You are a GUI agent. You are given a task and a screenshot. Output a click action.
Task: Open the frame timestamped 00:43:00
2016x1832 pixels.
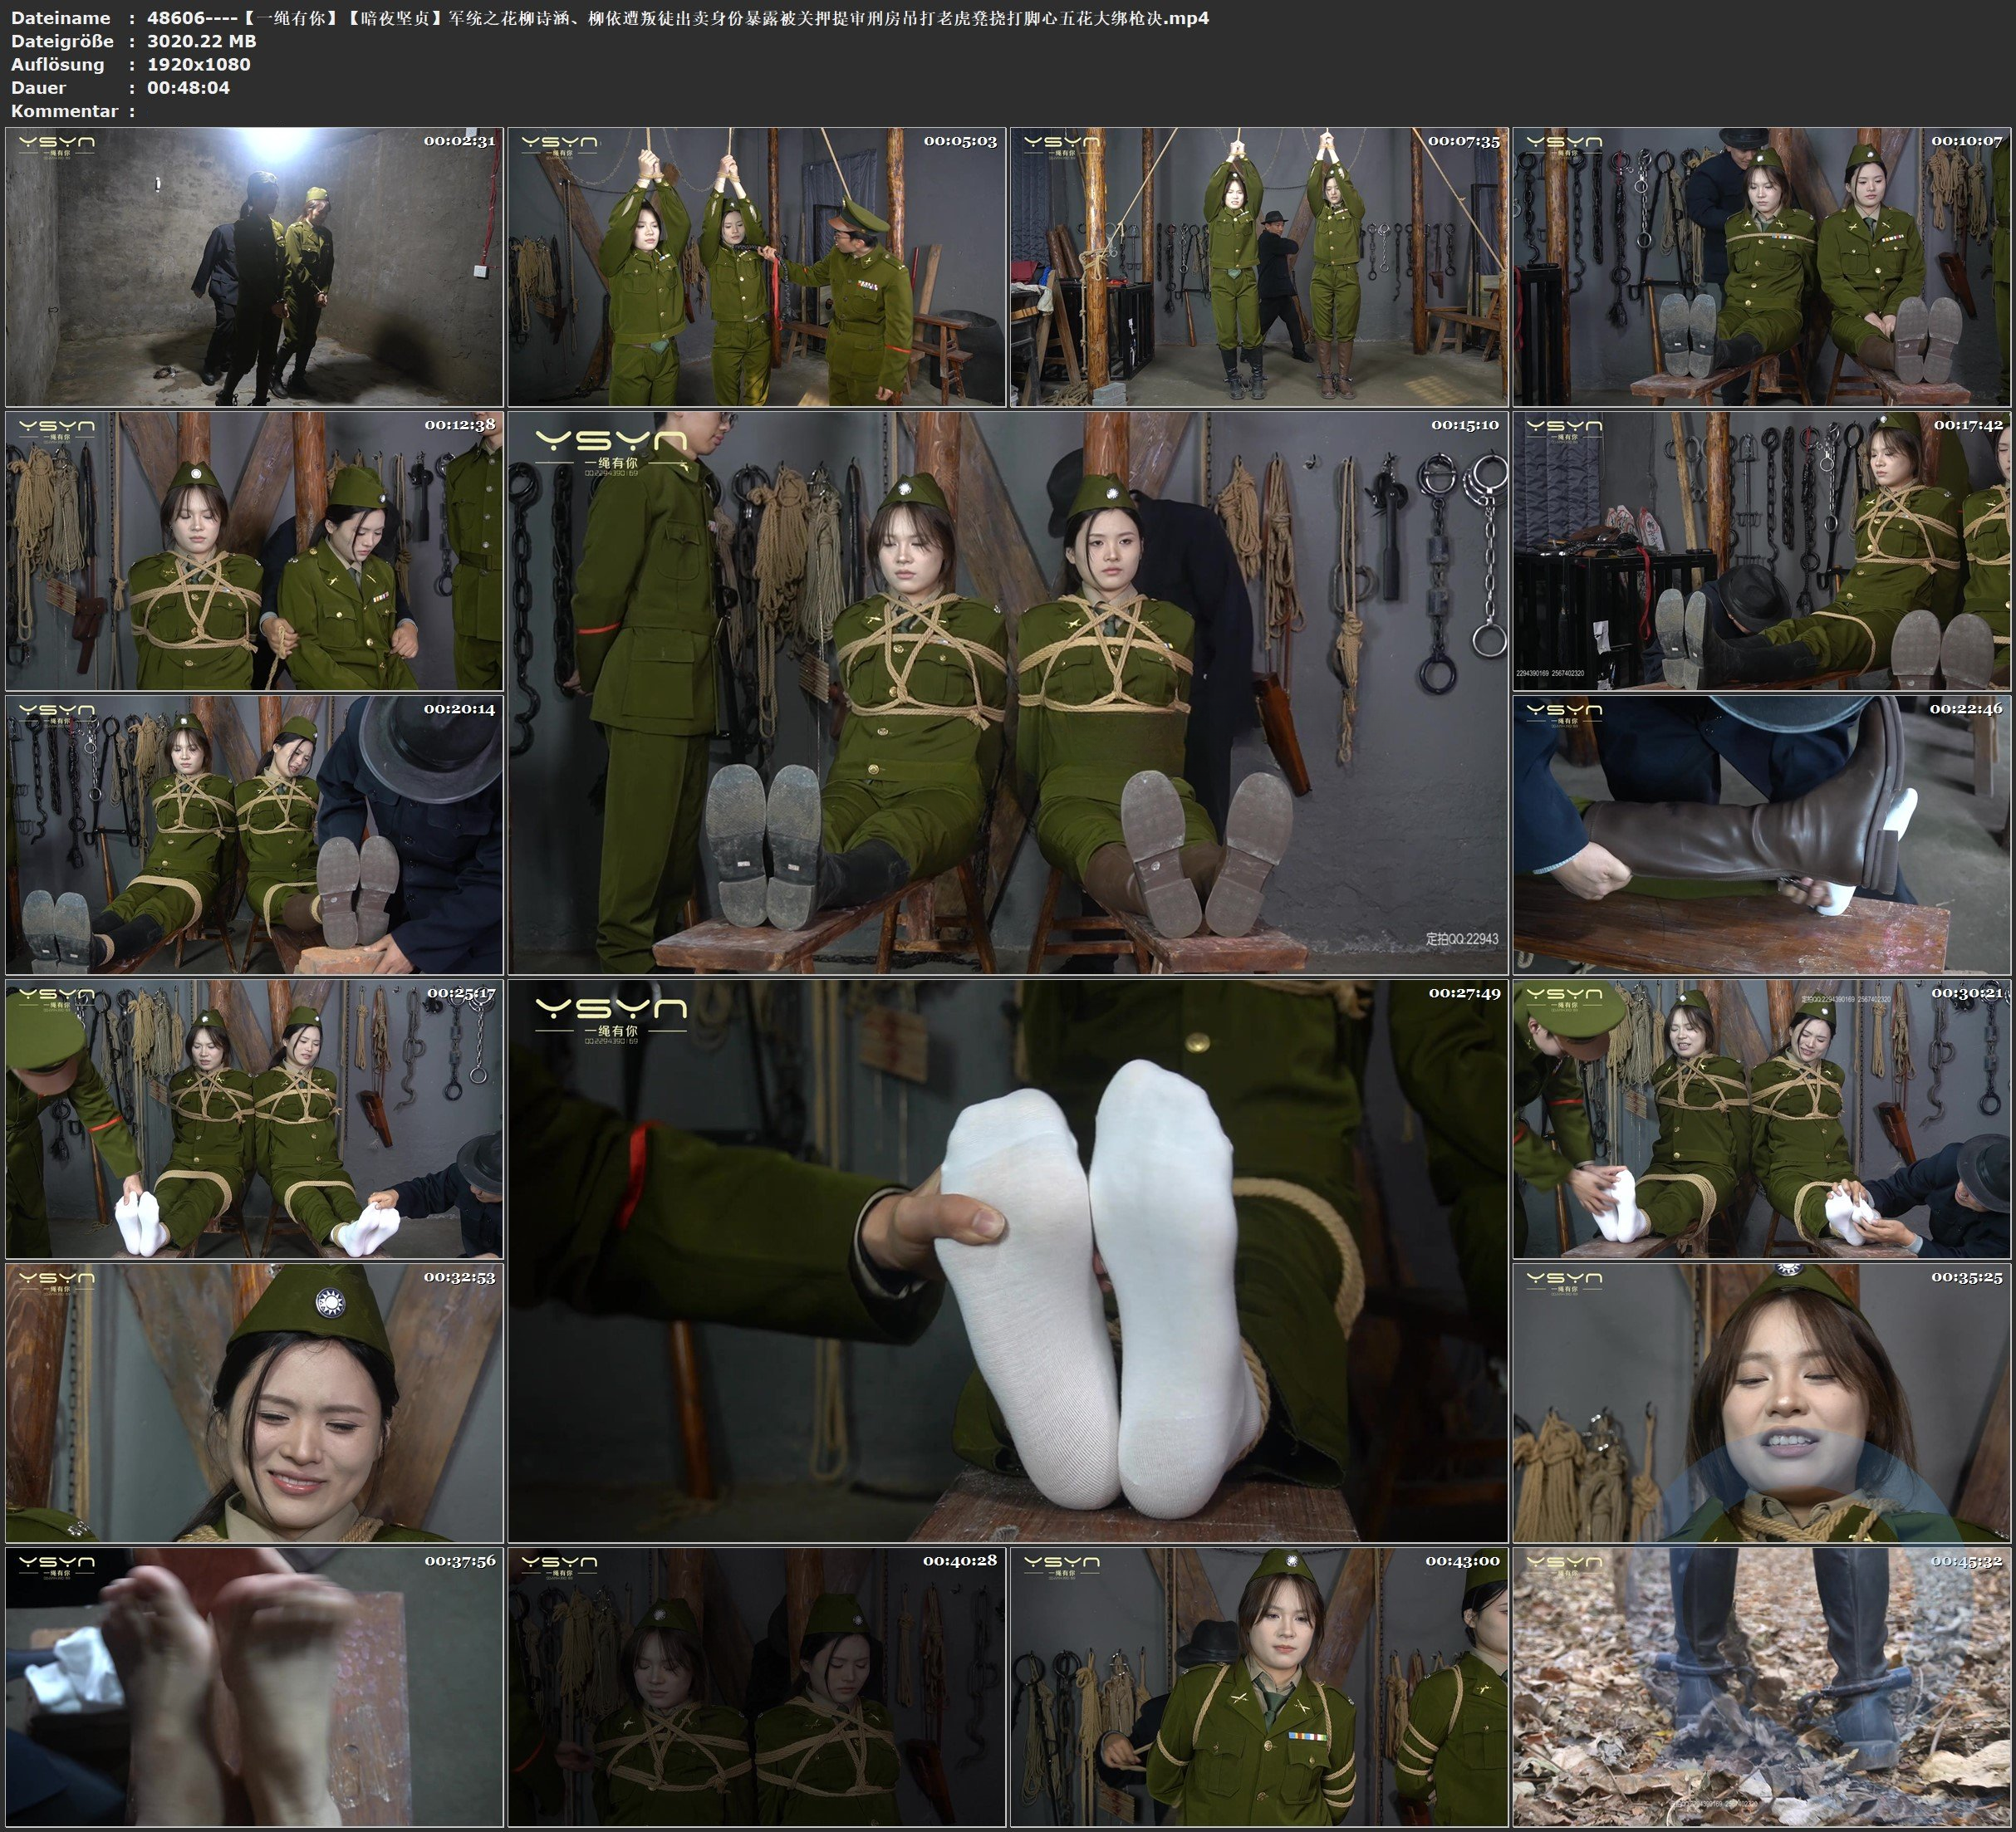click(1258, 1686)
